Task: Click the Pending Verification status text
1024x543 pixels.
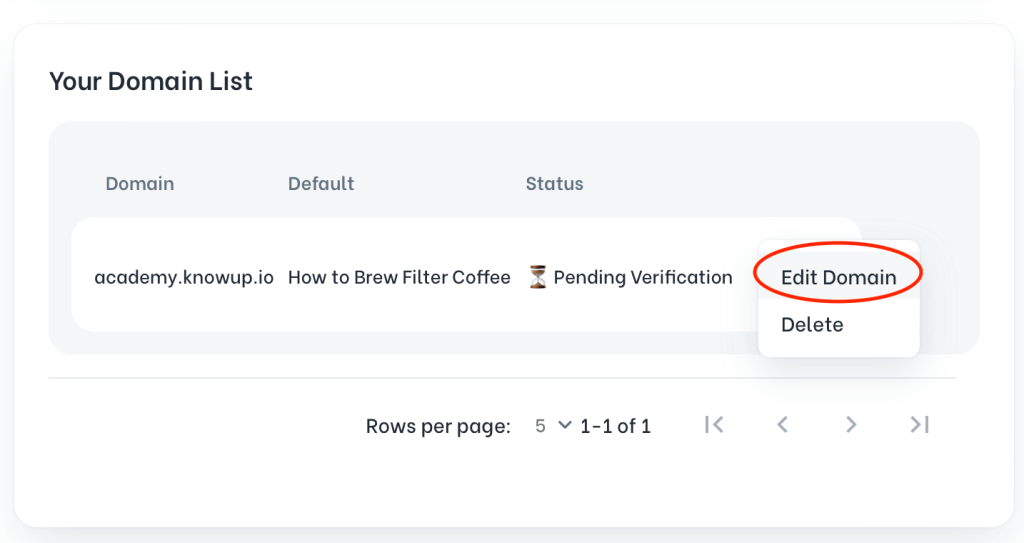Action: pyautogui.click(x=643, y=277)
